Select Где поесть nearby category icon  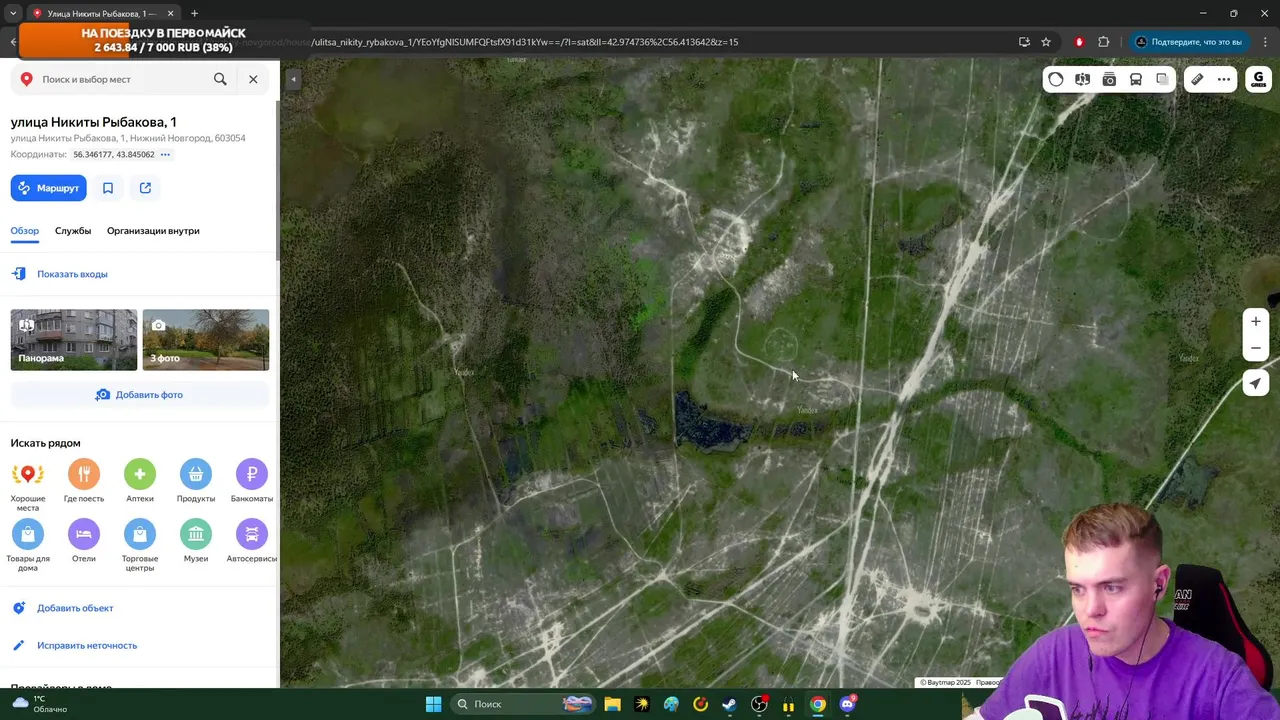pos(84,474)
